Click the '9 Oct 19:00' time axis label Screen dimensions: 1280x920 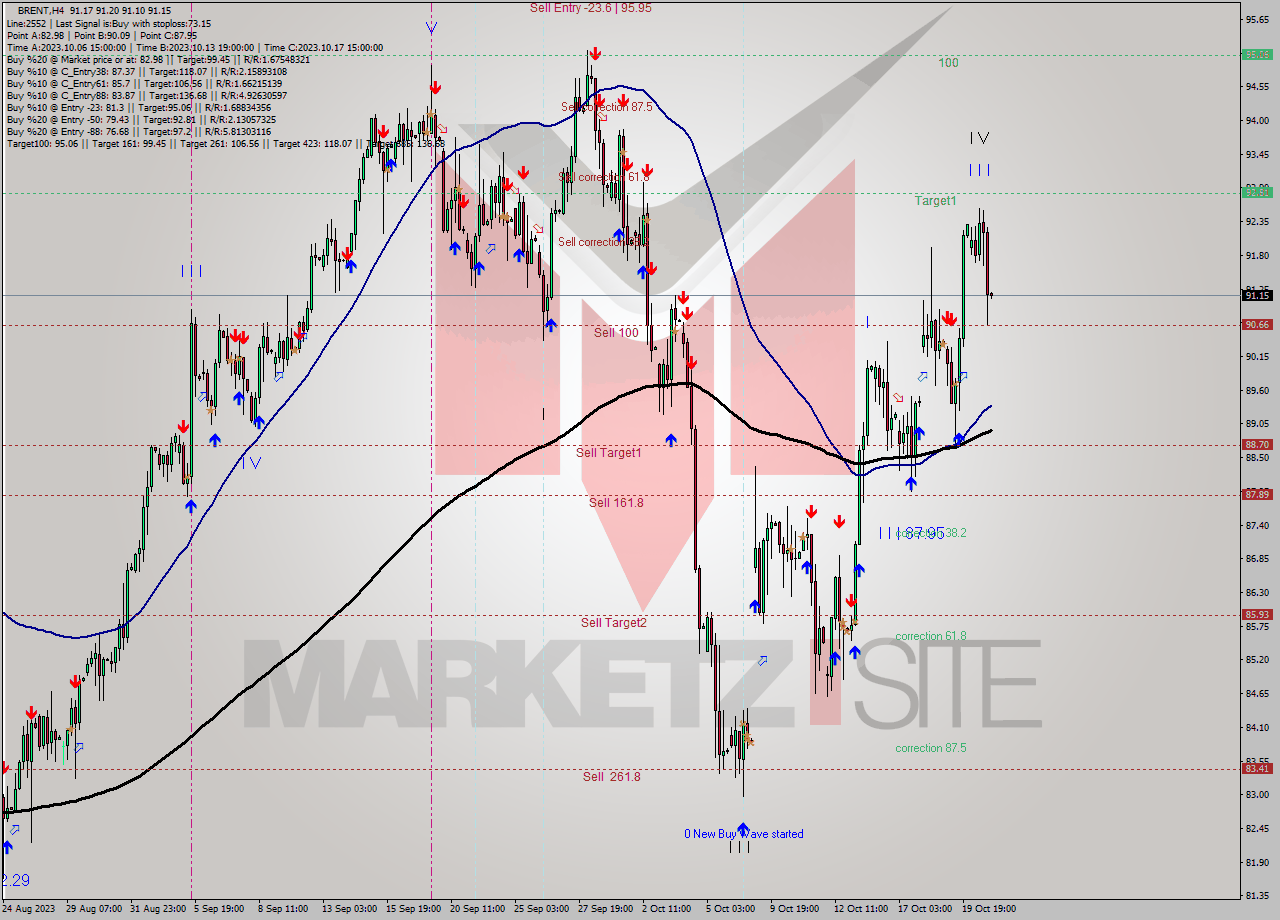[794, 909]
